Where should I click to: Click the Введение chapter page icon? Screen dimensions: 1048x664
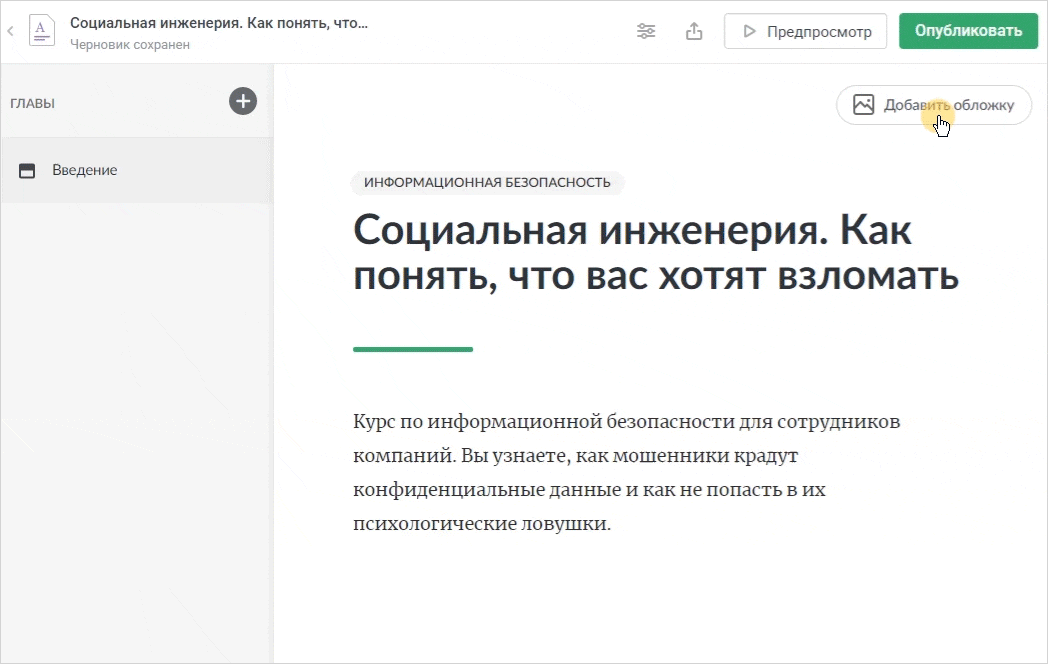pos(27,171)
